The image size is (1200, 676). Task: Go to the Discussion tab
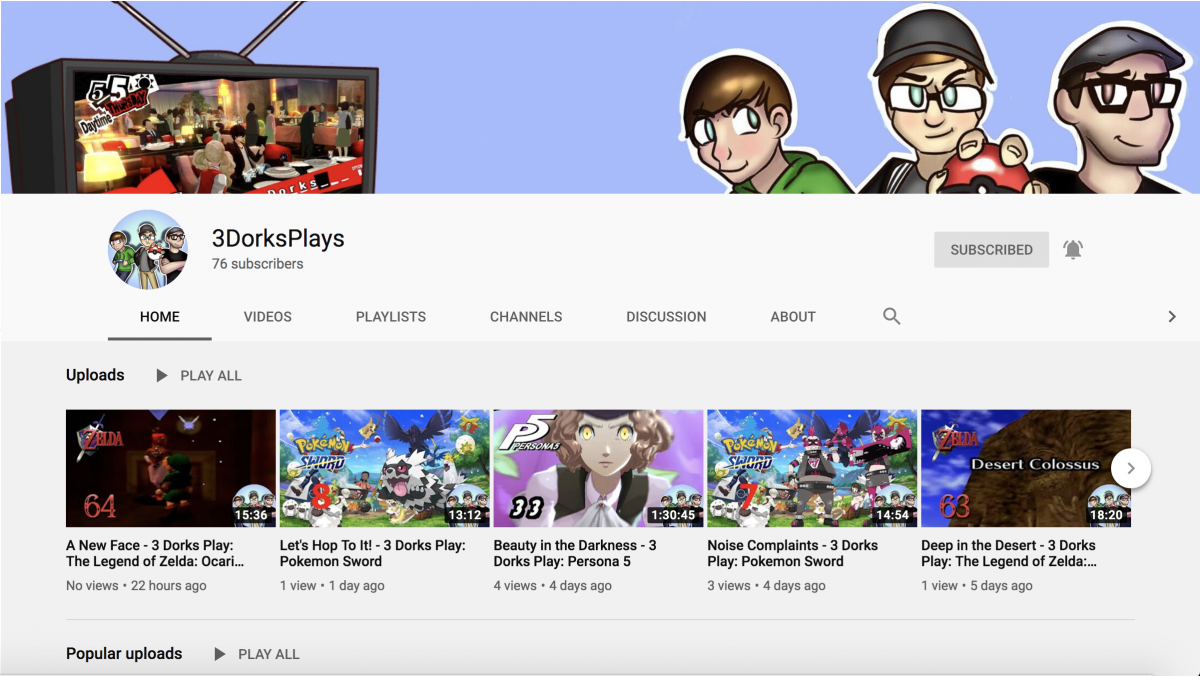point(666,316)
